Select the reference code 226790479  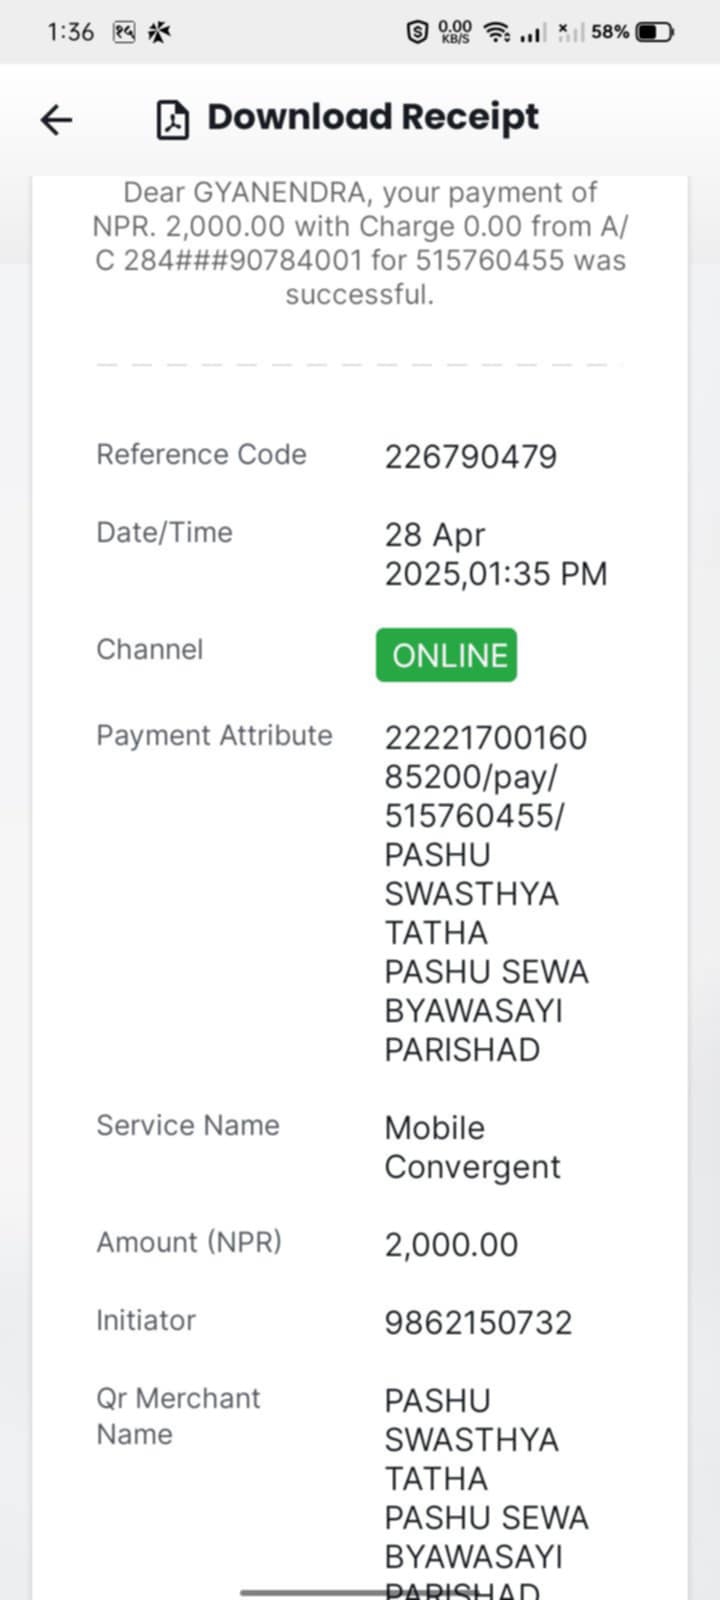point(471,457)
